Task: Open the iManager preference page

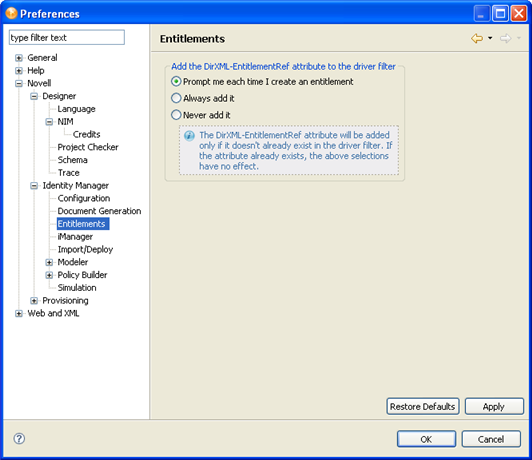Action: 75,236
